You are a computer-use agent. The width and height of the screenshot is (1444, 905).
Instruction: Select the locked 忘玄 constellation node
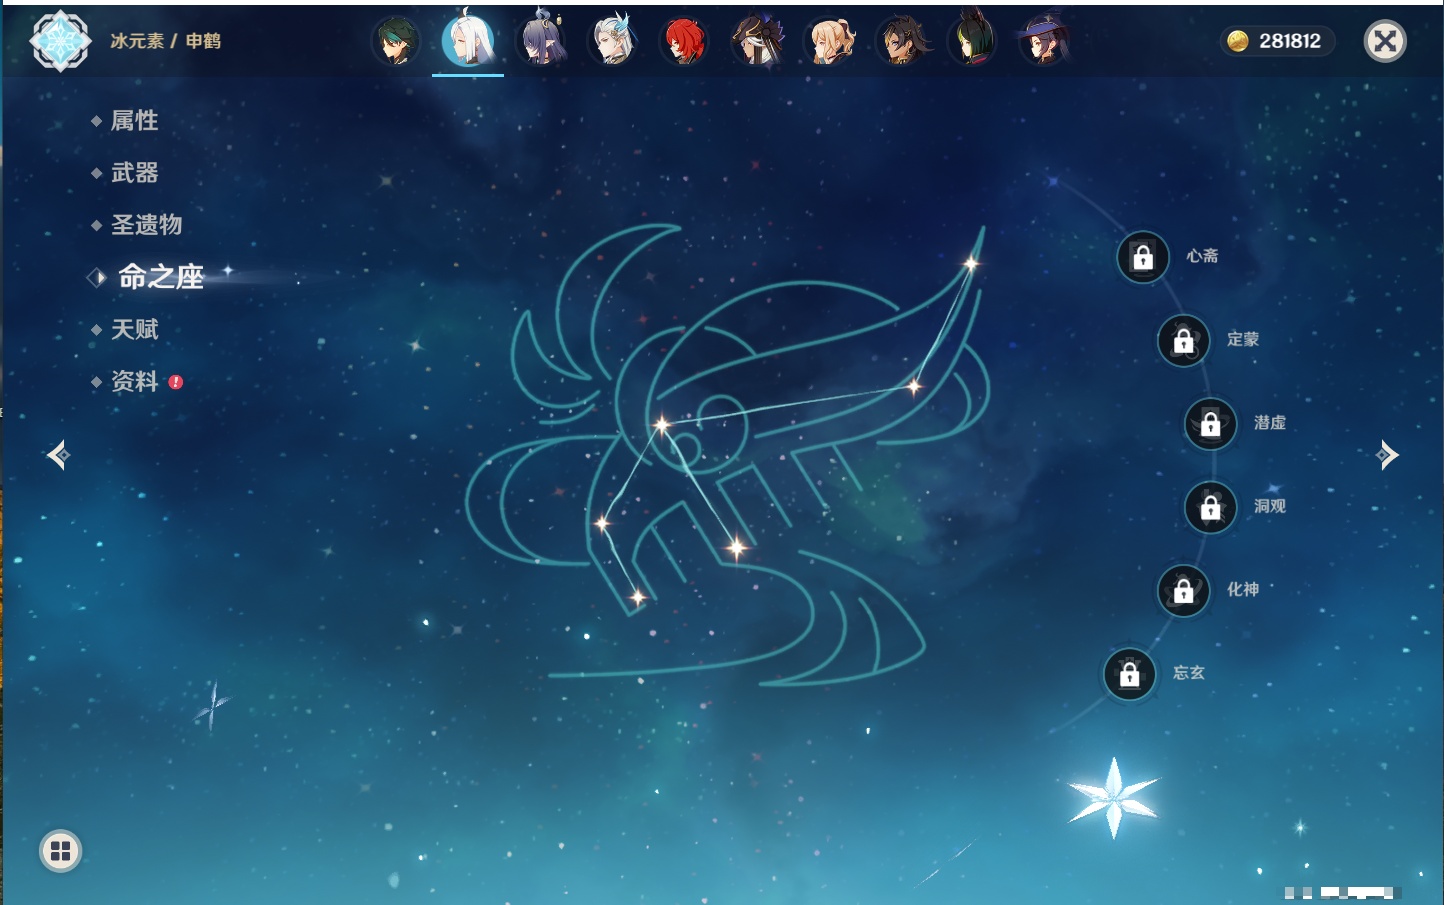[1130, 675]
